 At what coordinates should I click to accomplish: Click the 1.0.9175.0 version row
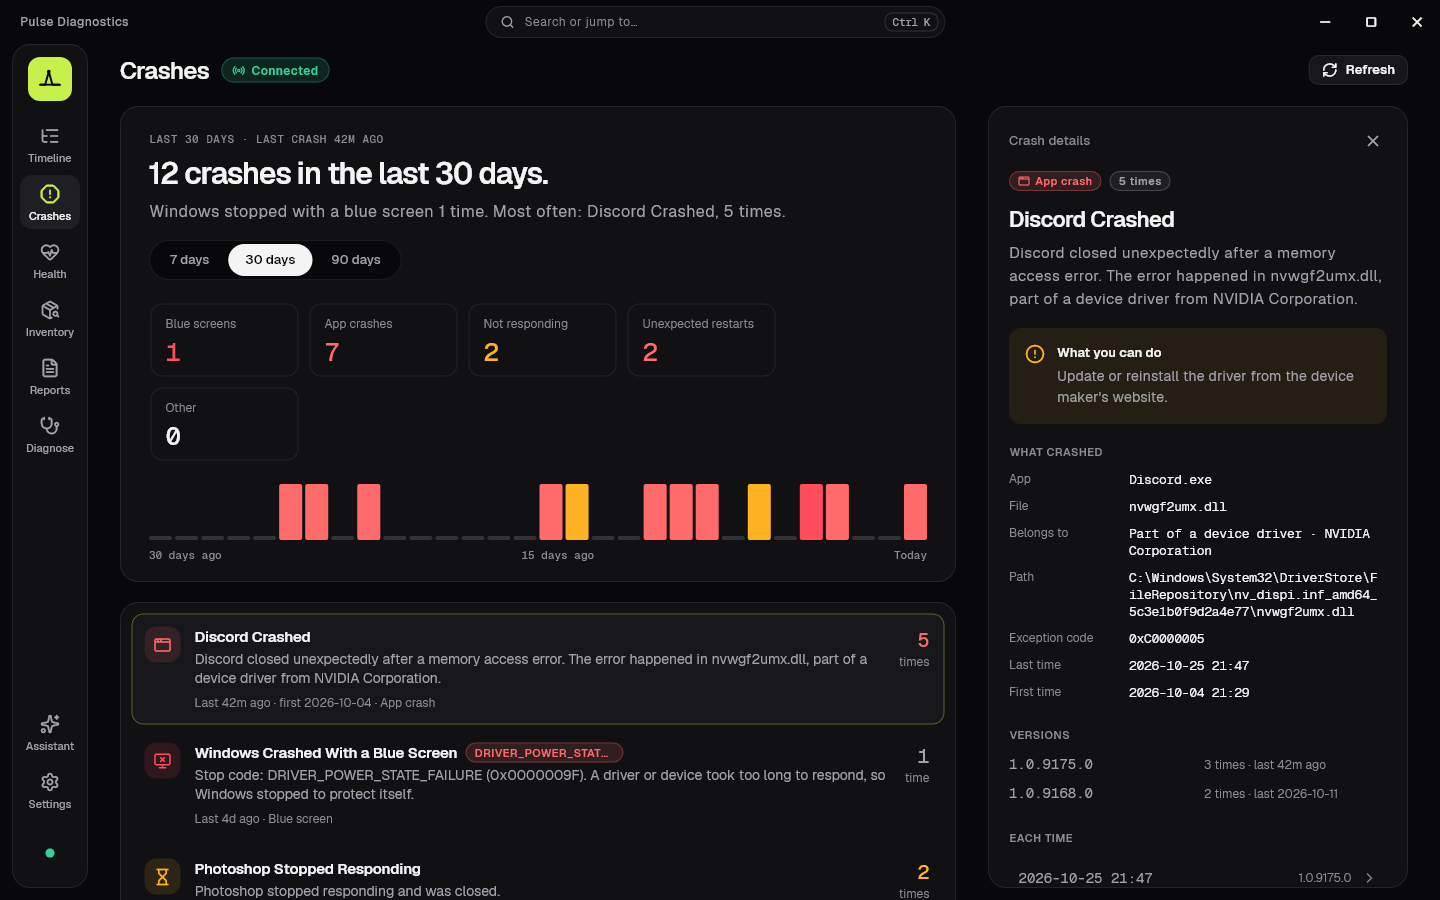tap(1197, 765)
